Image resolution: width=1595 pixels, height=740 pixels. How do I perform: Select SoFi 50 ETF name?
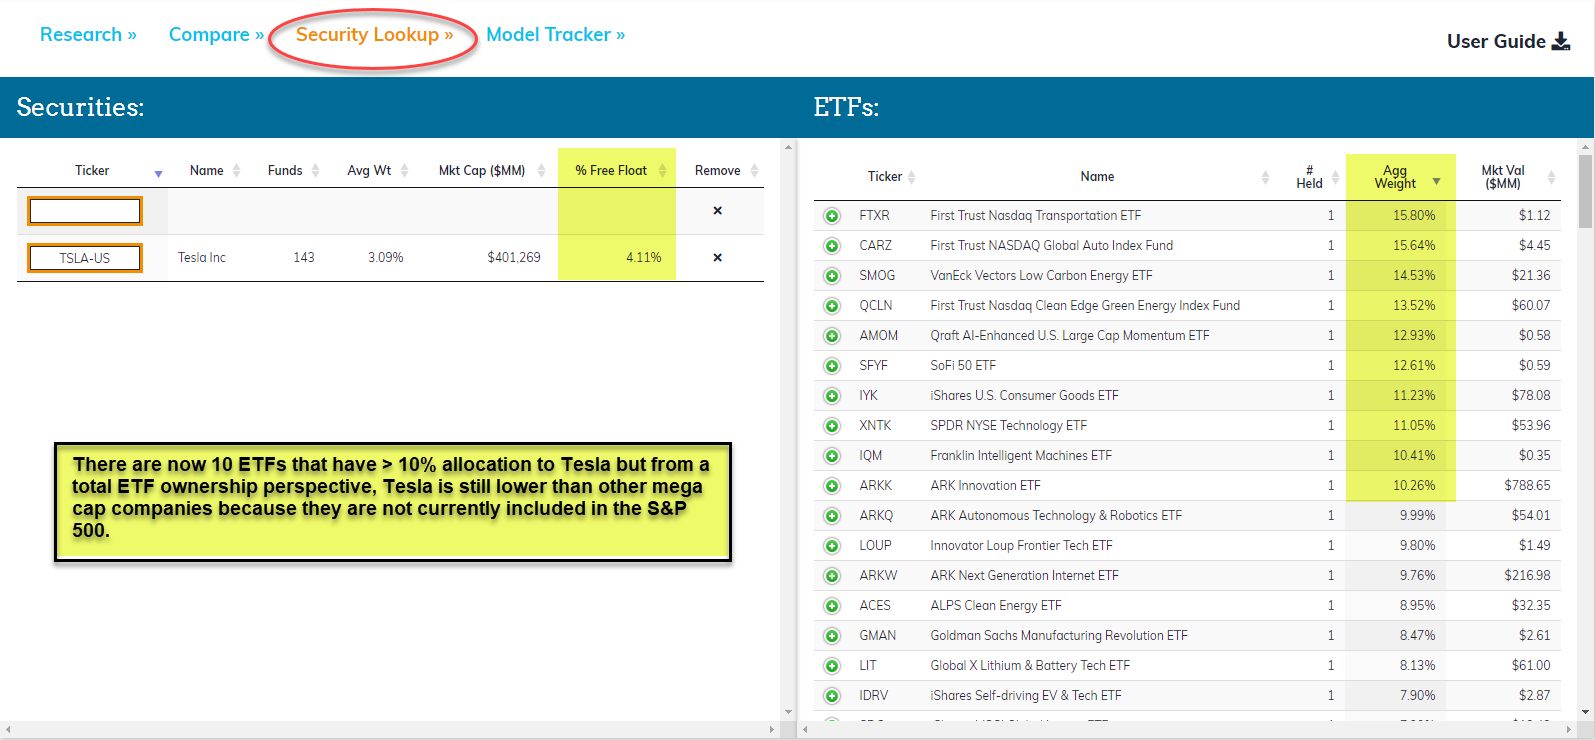tap(963, 366)
